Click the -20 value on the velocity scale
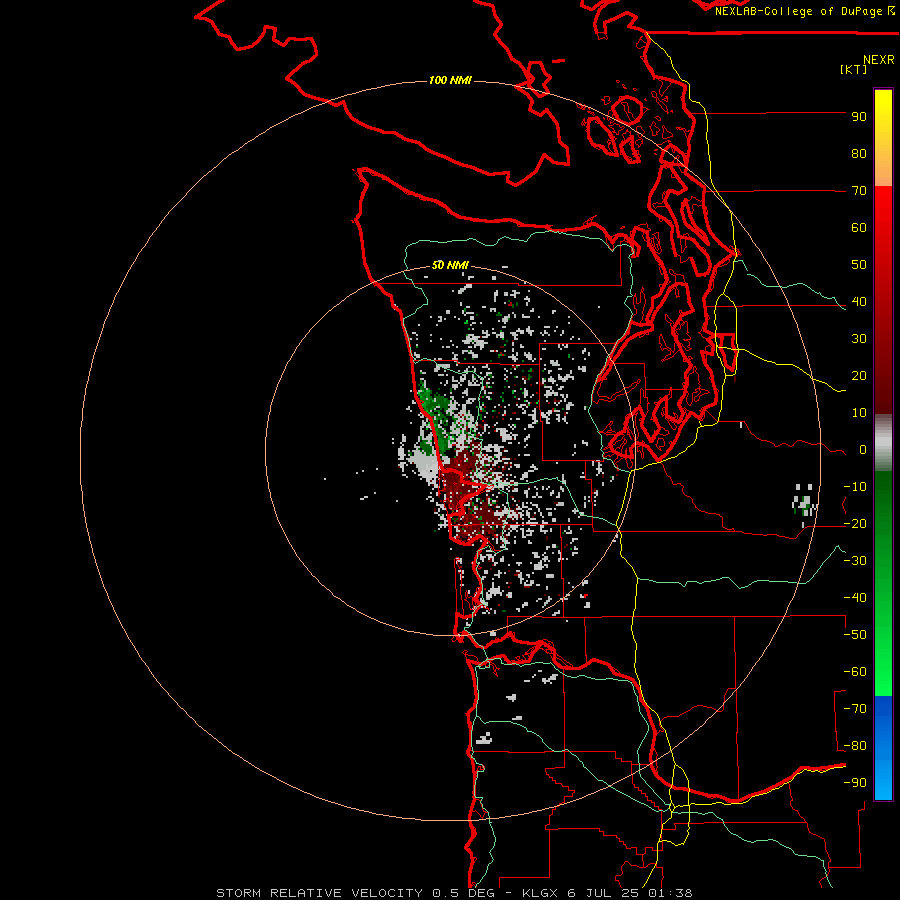 (855, 524)
